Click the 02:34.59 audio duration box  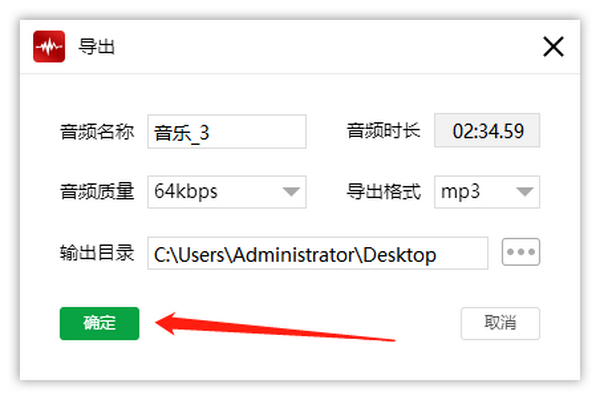coord(487,131)
